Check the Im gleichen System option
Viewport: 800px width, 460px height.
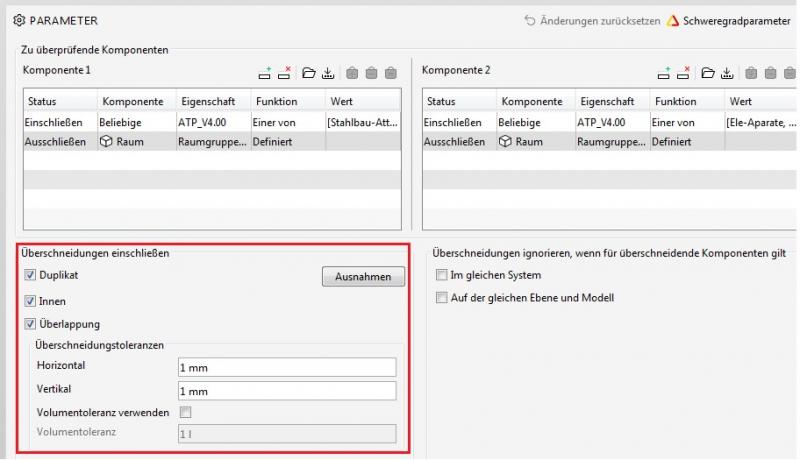coord(441,275)
